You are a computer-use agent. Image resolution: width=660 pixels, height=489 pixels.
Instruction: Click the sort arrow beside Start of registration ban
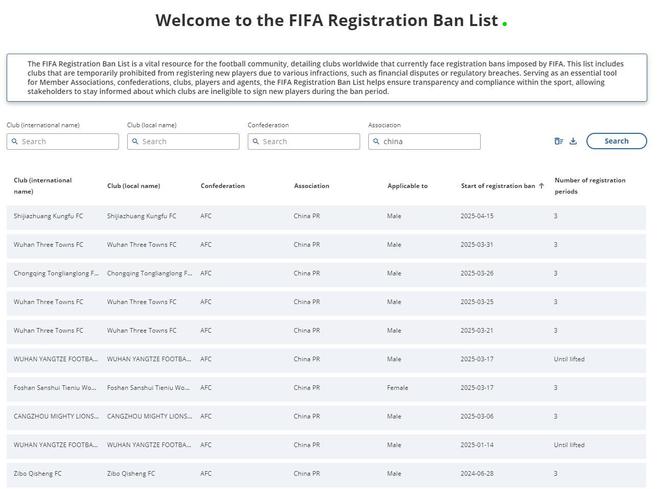[541, 186]
